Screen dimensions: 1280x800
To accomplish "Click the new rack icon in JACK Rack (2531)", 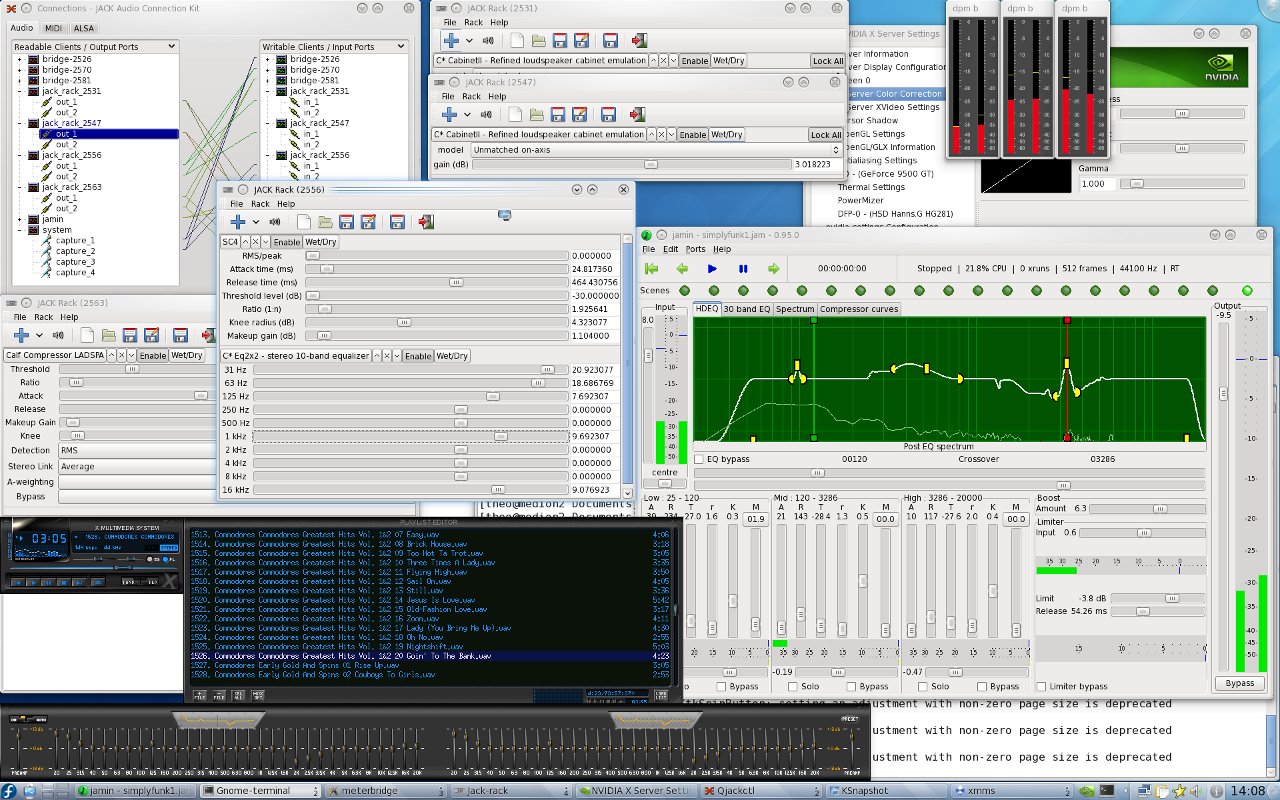I will pos(517,41).
